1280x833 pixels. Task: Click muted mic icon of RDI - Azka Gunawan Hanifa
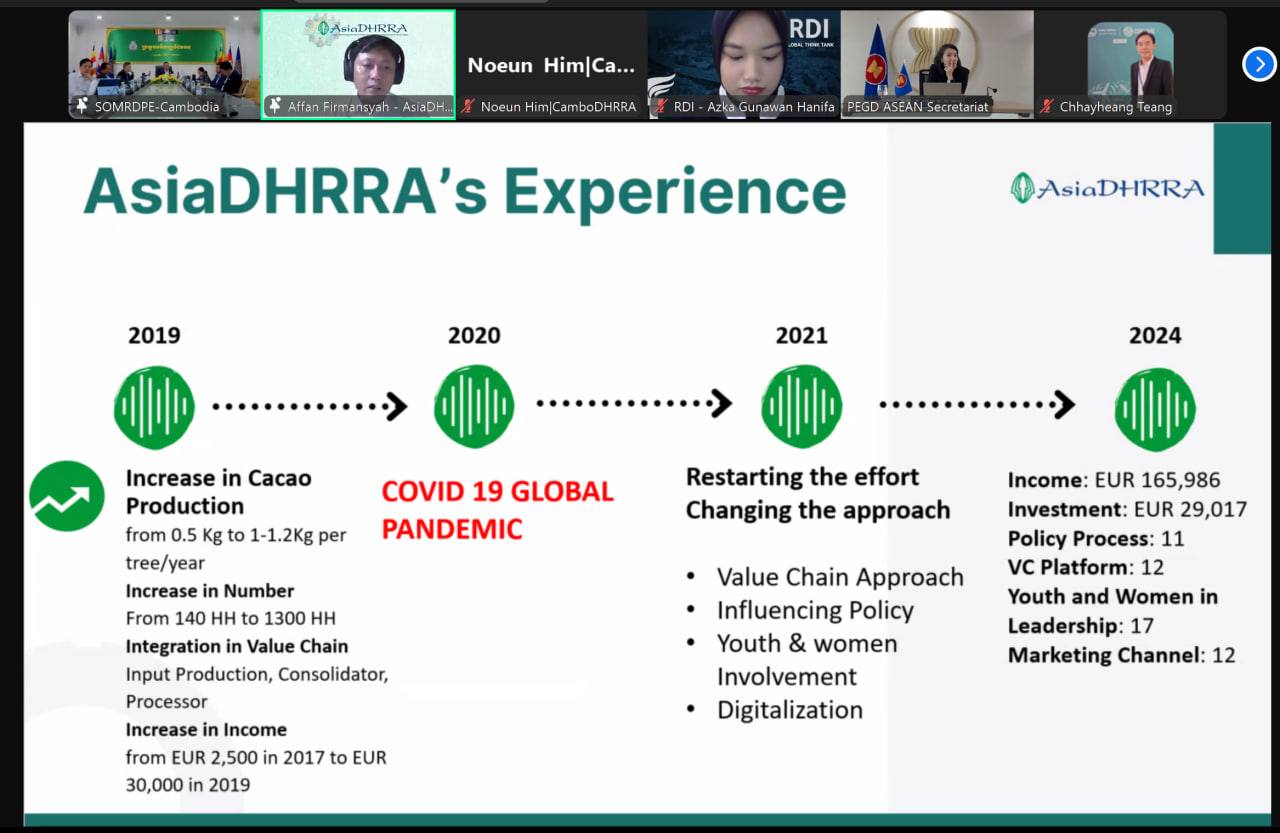[660, 106]
